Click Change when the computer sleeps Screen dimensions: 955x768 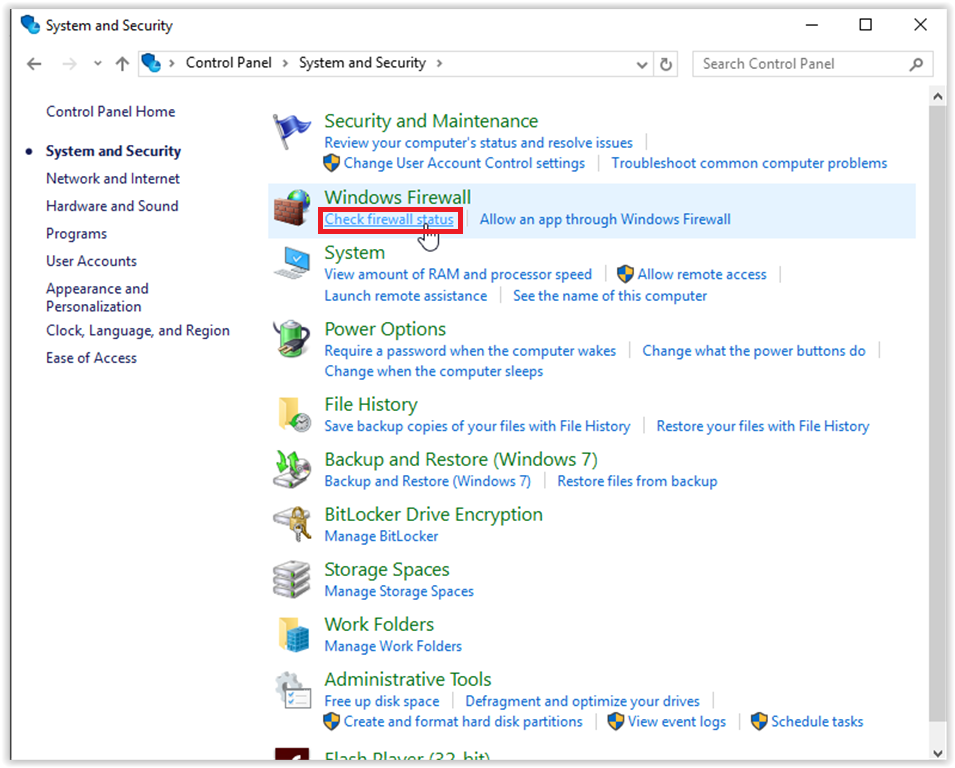tap(433, 372)
